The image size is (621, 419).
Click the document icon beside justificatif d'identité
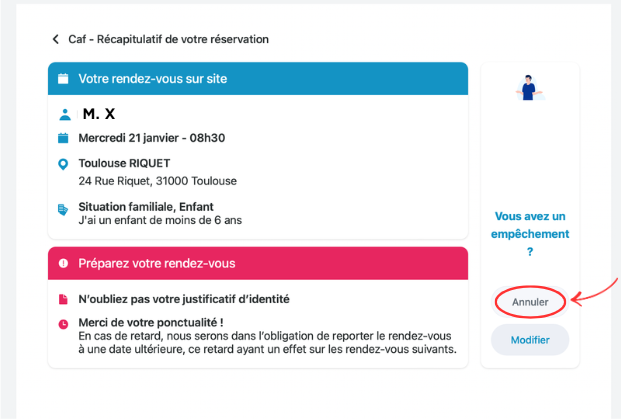[63, 299]
